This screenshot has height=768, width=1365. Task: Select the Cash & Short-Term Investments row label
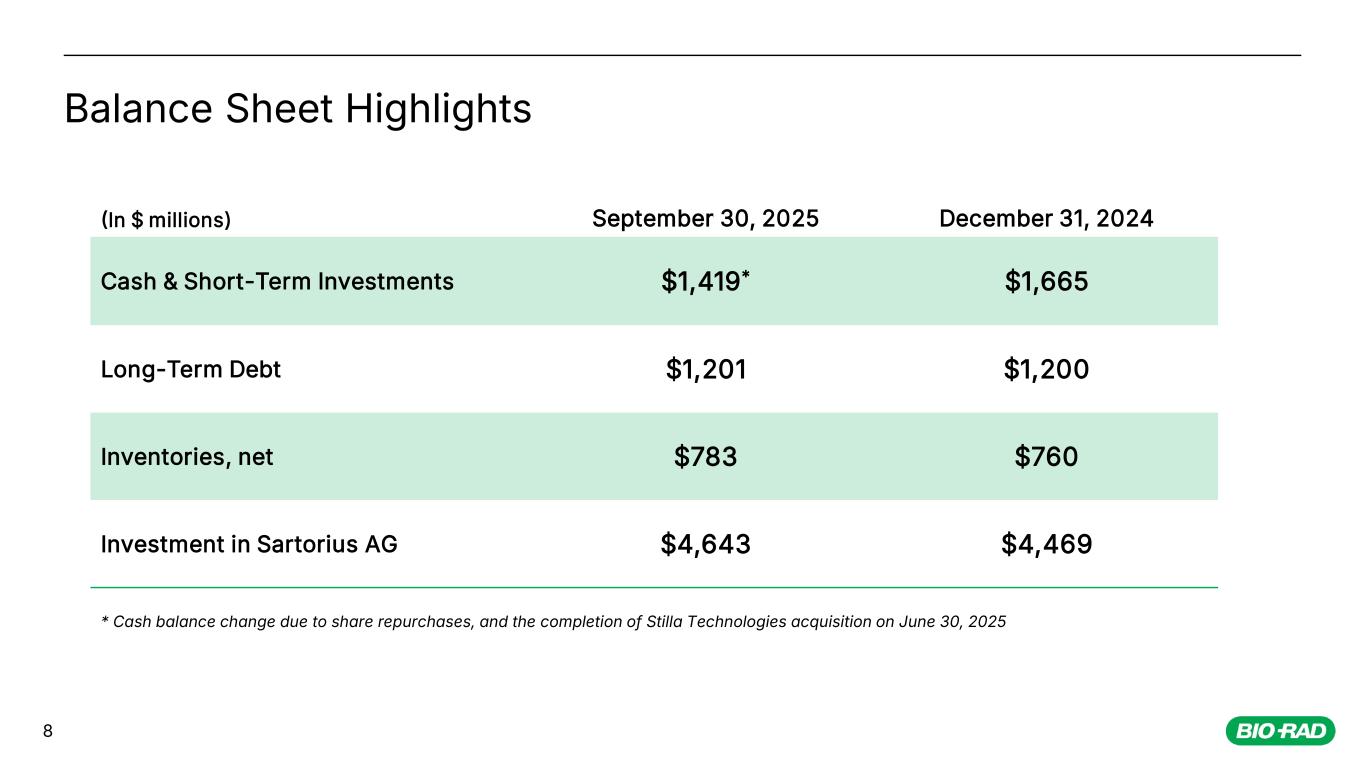coord(277,282)
